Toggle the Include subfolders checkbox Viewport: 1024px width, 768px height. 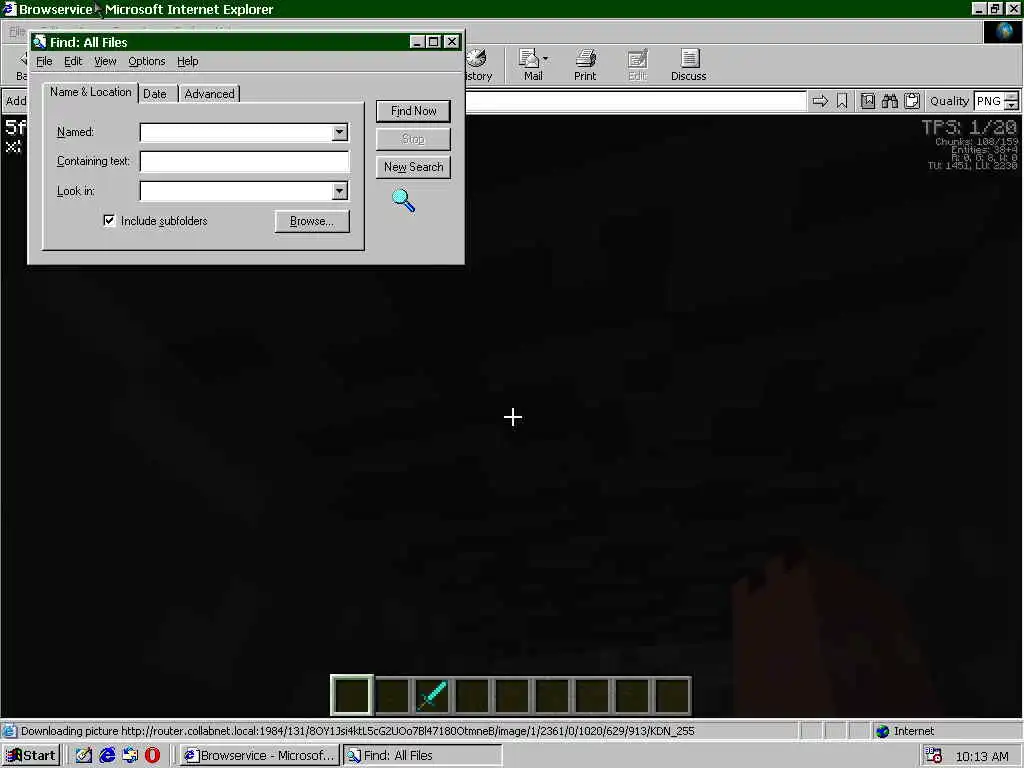coord(109,221)
